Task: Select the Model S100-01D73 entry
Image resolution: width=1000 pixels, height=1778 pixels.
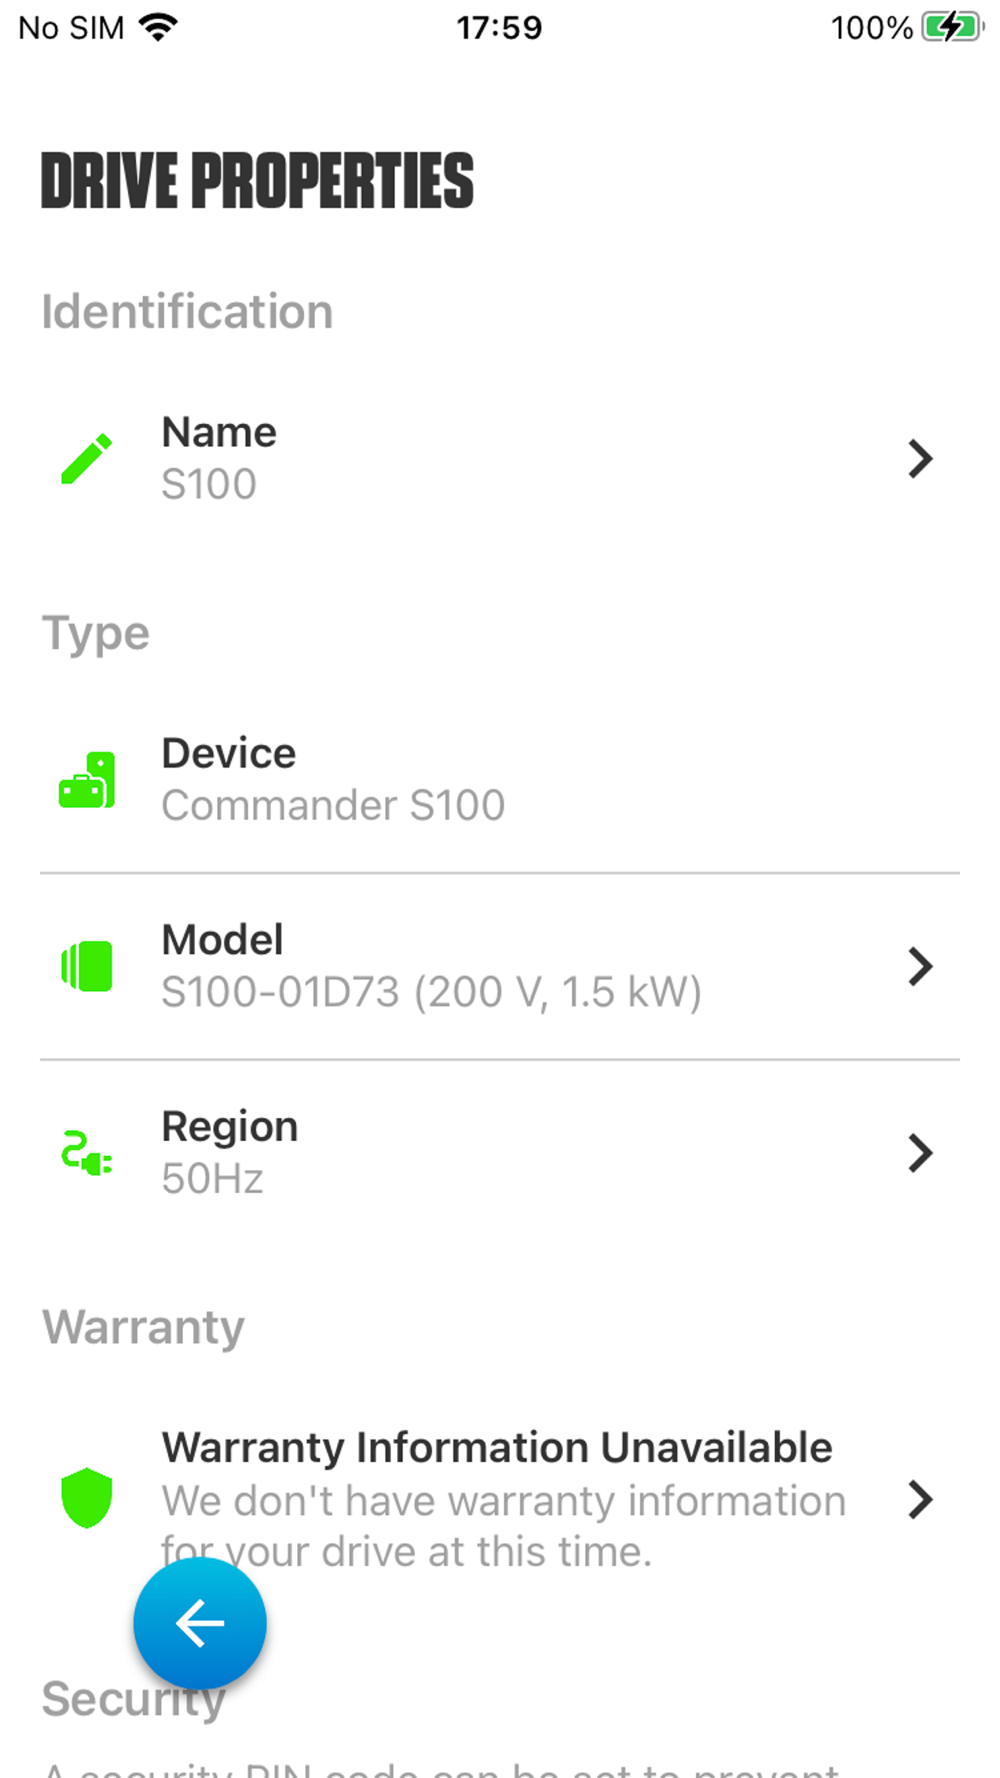Action: 431,967
